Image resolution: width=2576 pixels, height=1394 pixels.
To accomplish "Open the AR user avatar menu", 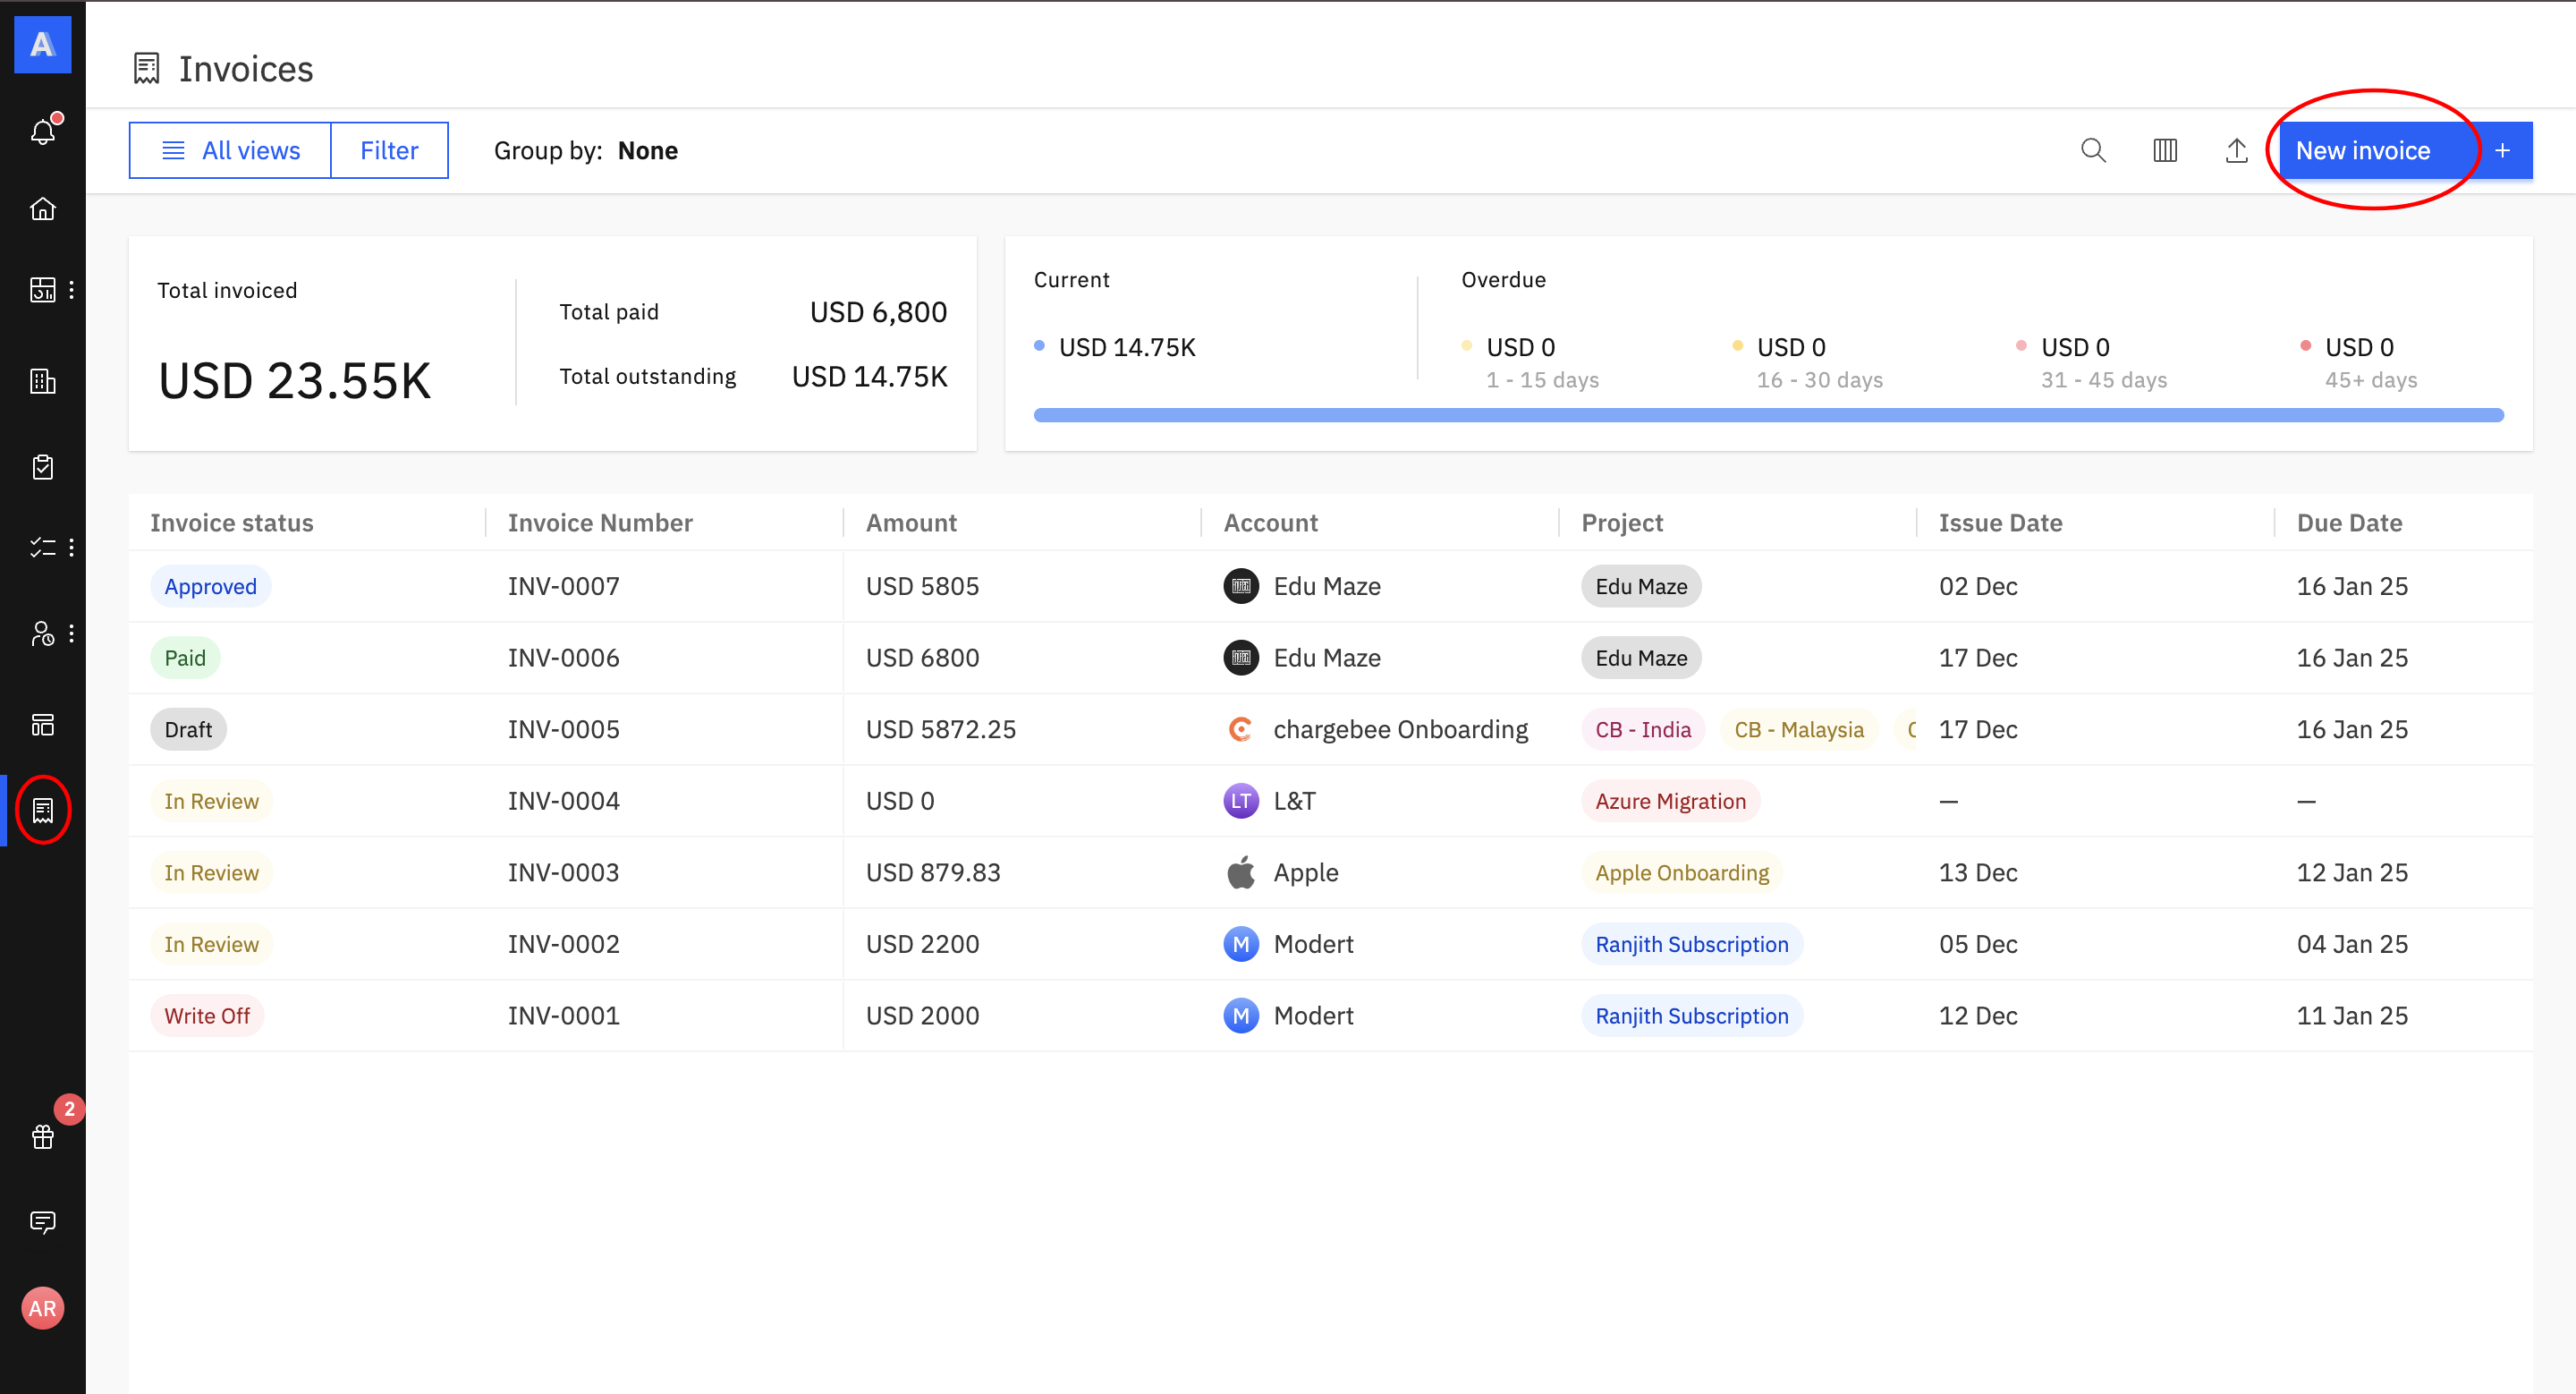I will 42,1308.
